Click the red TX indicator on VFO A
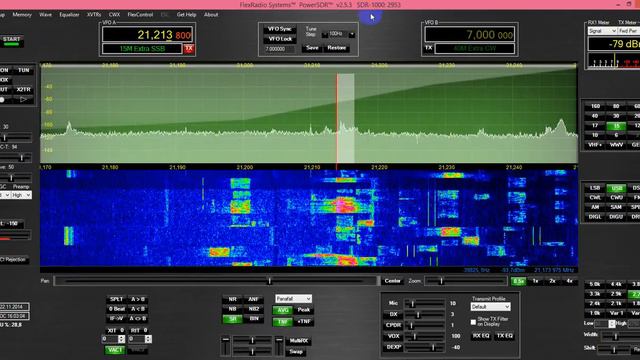 tap(189, 49)
